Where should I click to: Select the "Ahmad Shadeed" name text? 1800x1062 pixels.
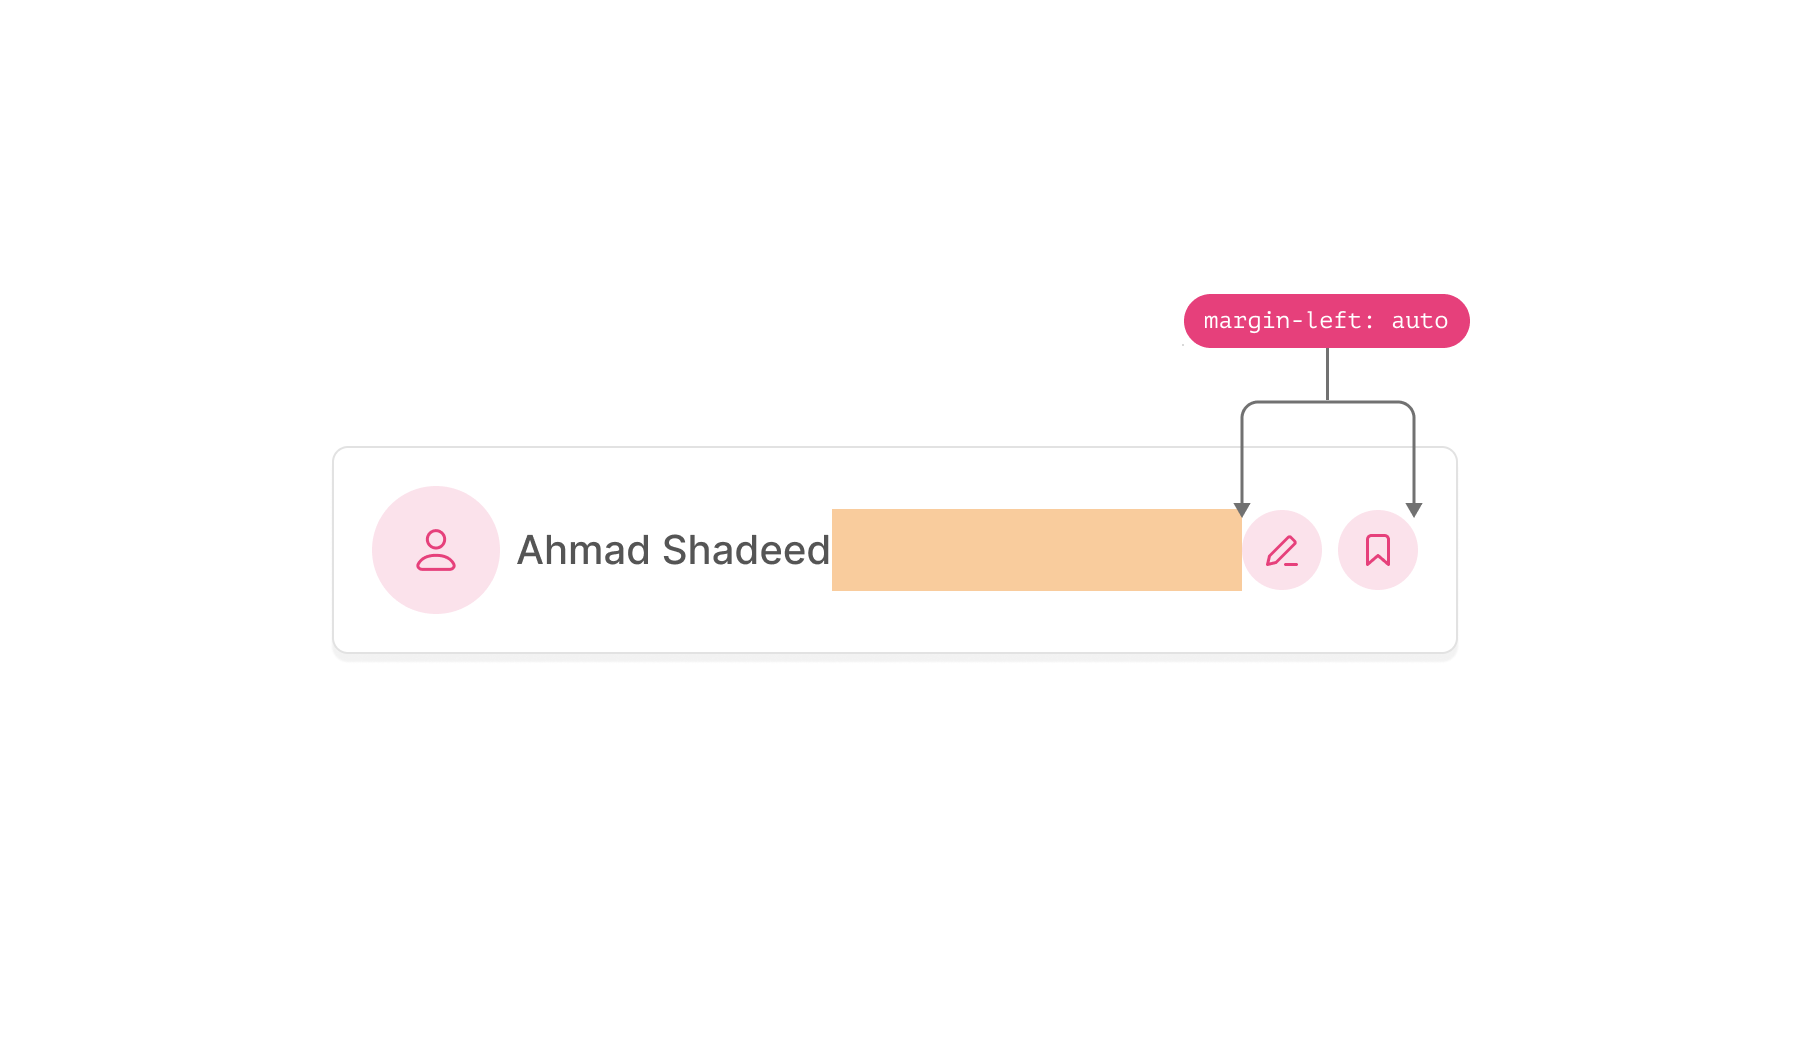pyautogui.click(x=673, y=550)
